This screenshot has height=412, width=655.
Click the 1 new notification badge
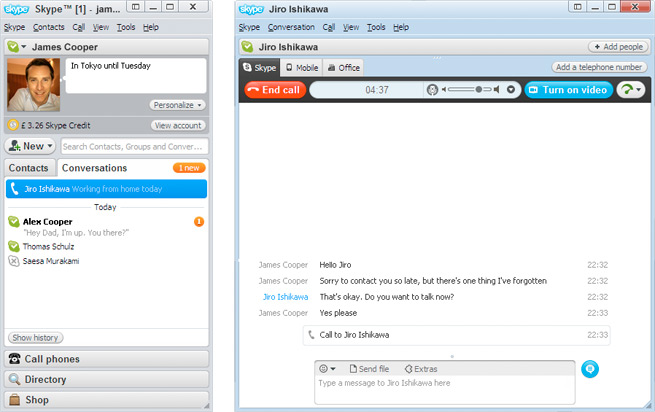[189, 168]
